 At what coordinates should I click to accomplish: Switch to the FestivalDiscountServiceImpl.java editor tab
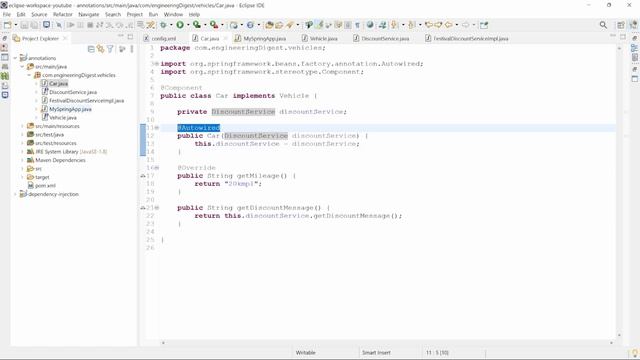pyautogui.click(x=471, y=38)
